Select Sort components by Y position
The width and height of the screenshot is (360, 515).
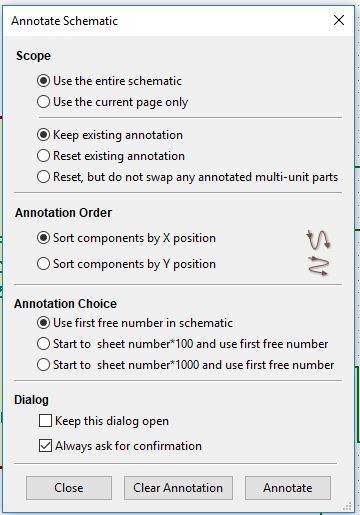click(126, 264)
